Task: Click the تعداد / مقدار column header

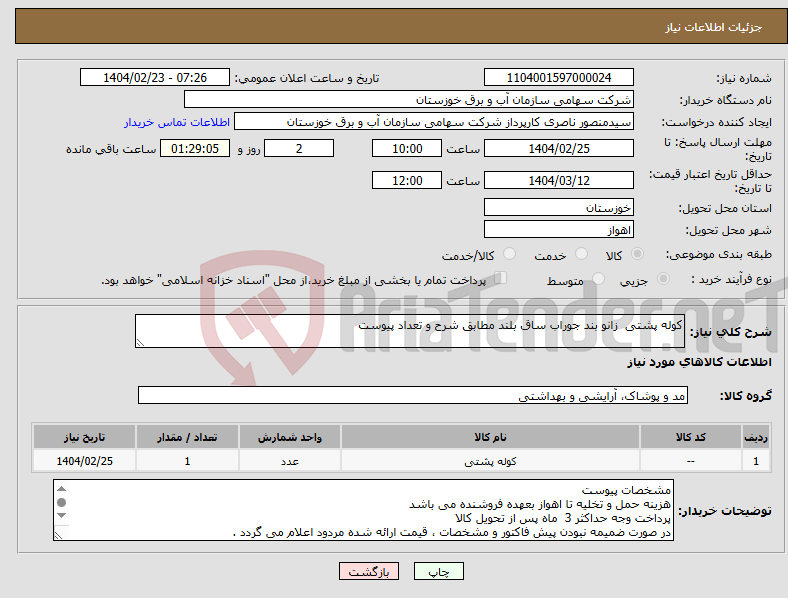Action: [x=187, y=437]
